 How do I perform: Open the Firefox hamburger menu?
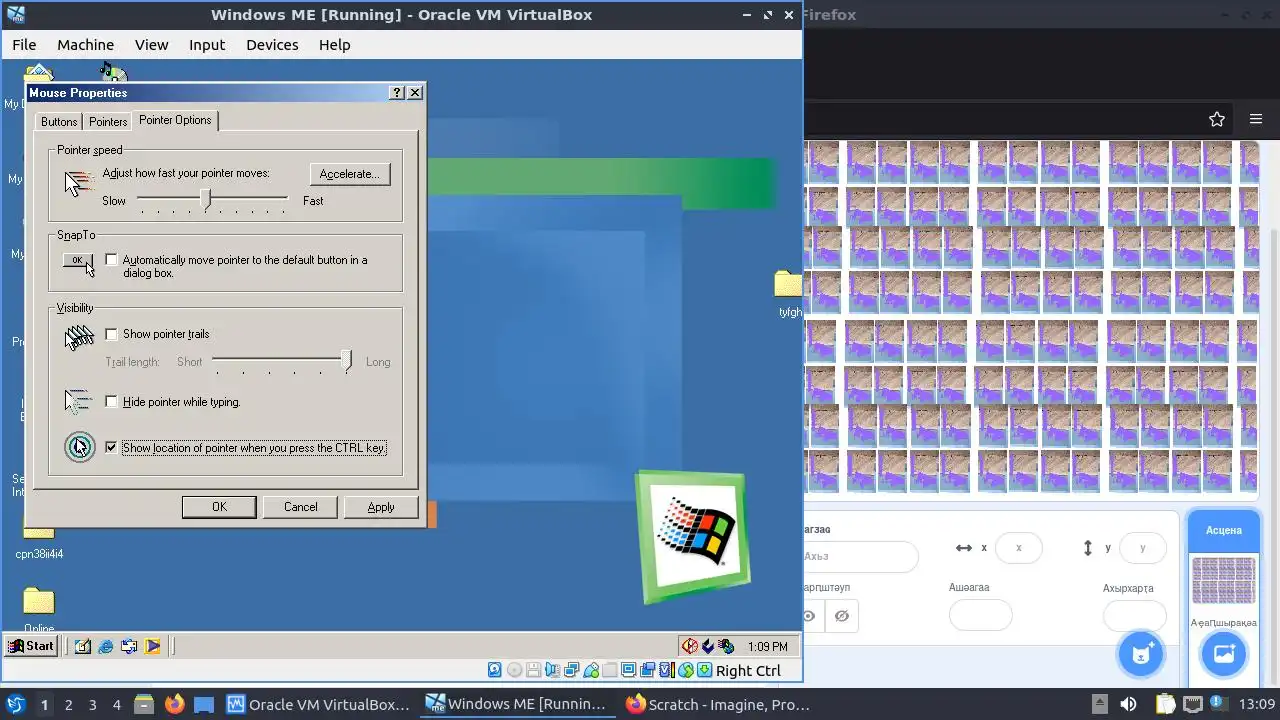pos(1256,119)
